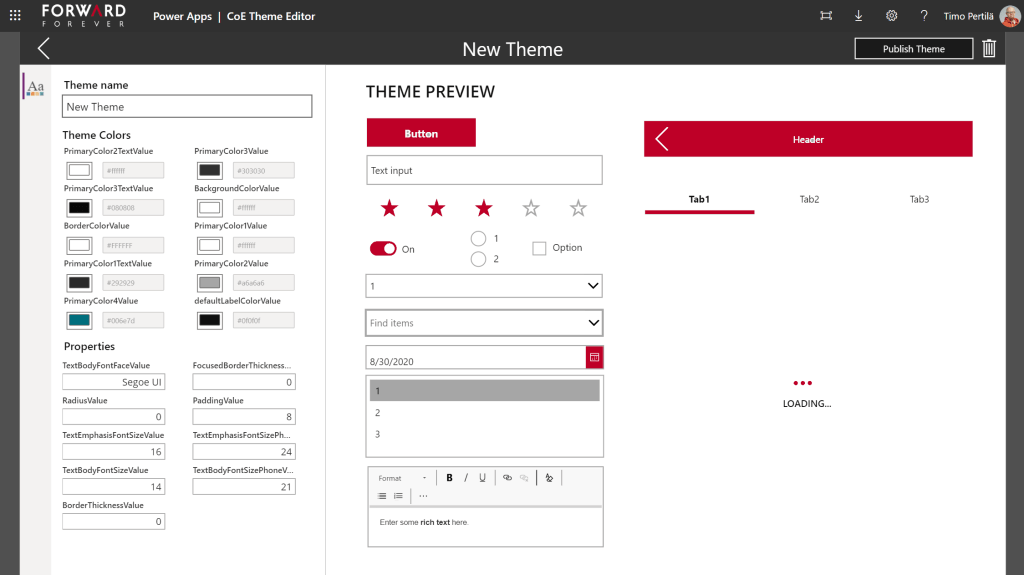Apply bold in rich text editor
This screenshot has width=1024, height=575.
click(x=450, y=478)
